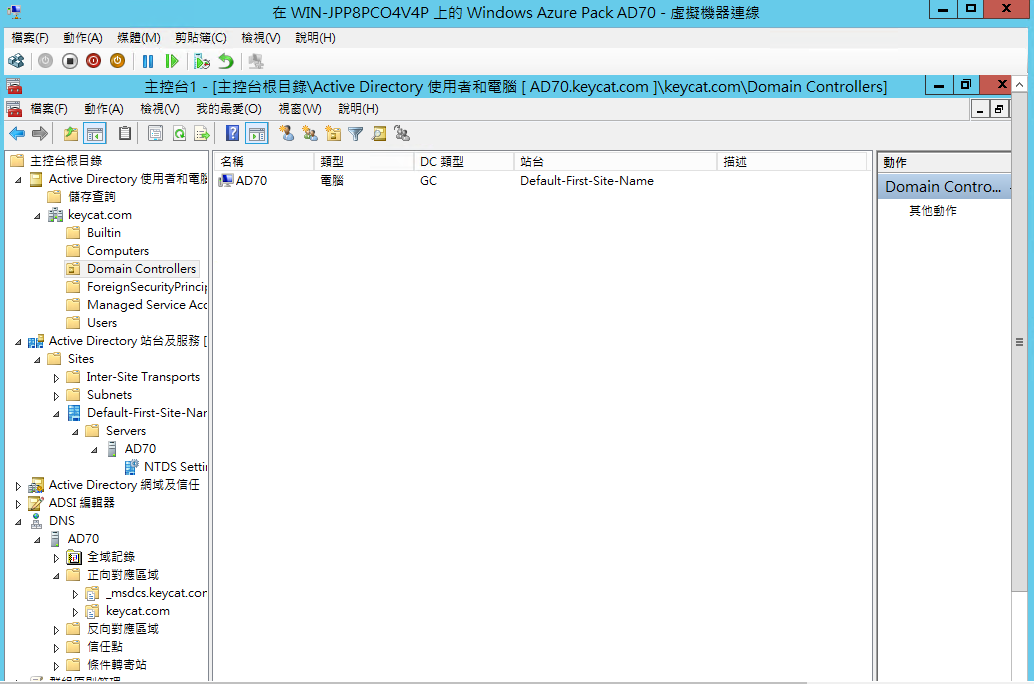Open console 動作(A) menu below 主控台1 title

(x=104, y=109)
